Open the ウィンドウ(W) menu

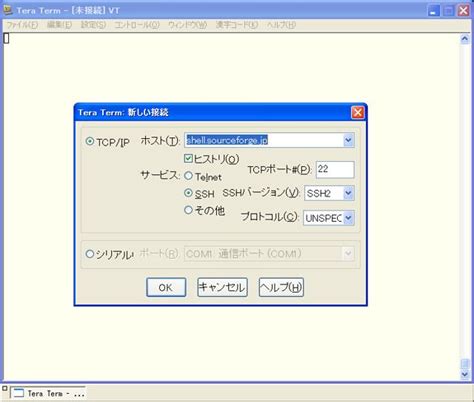point(187,25)
